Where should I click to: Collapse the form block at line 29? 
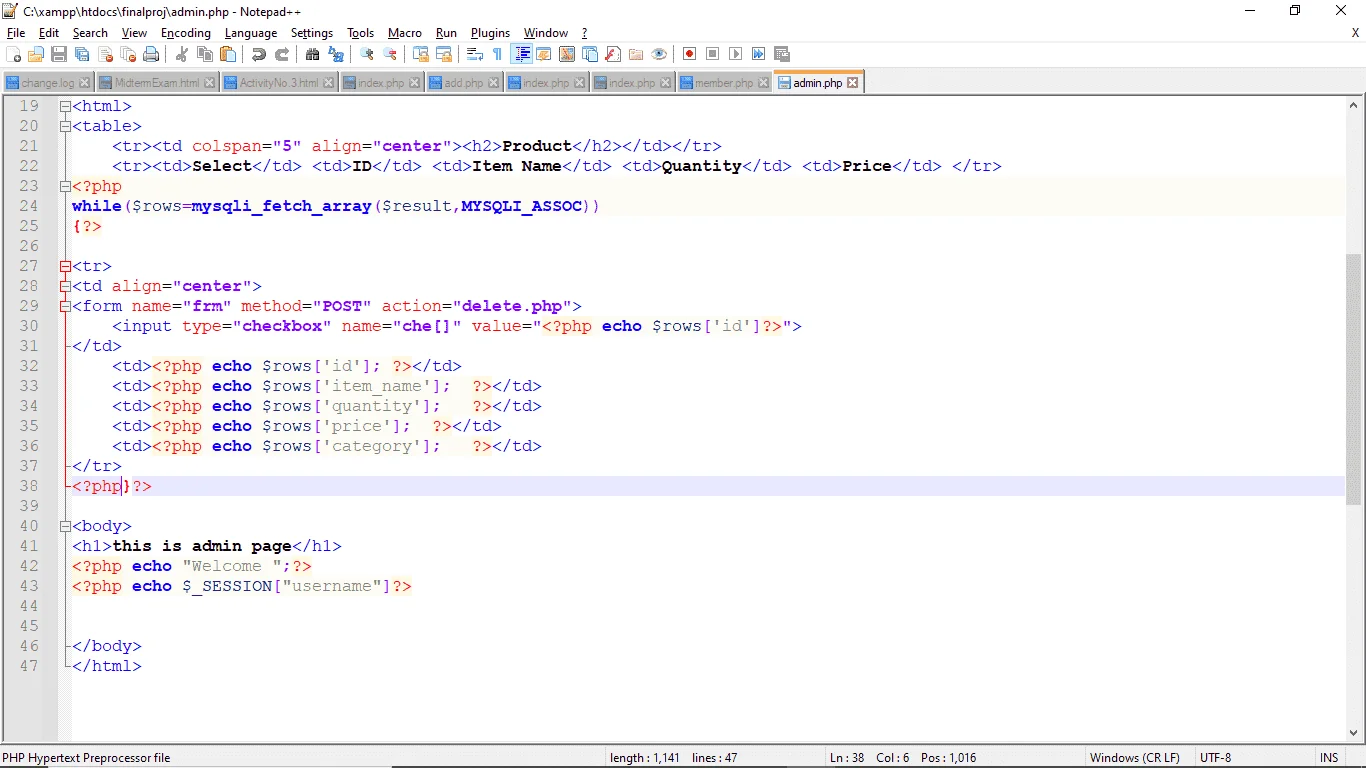coord(65,306)
